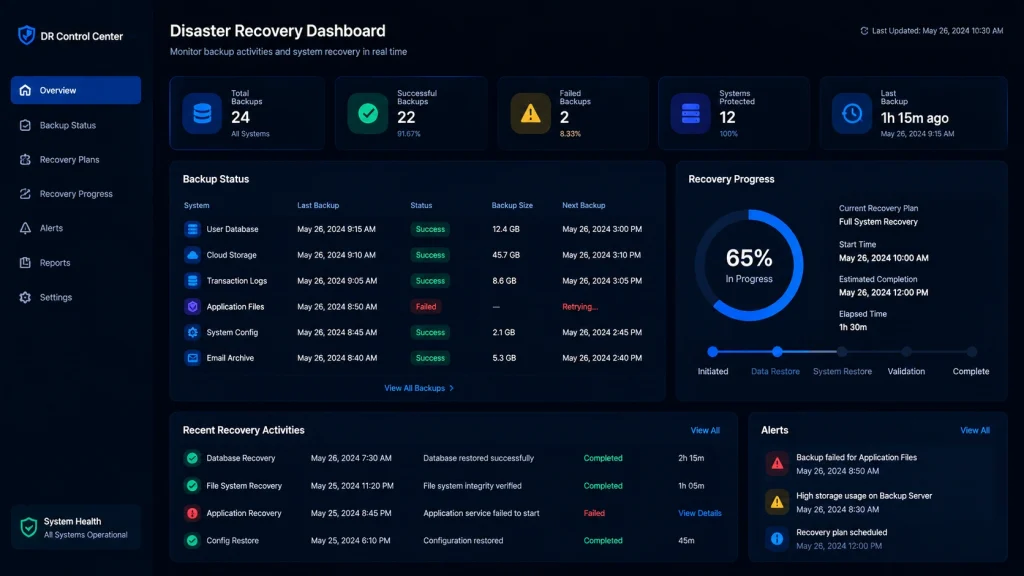Click the System Restore step marker

click(842, 351)
